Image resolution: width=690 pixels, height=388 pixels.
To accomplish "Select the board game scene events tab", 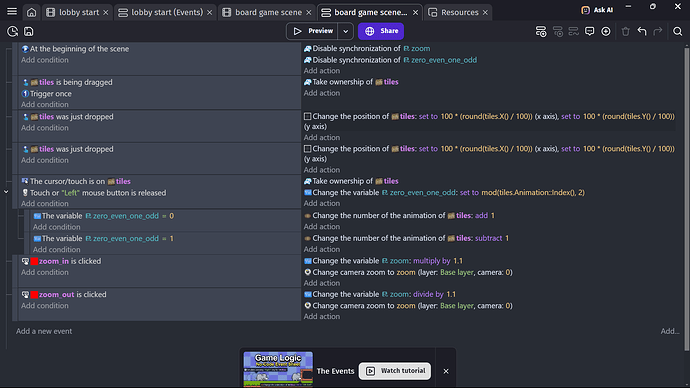I will pos(365,12).
